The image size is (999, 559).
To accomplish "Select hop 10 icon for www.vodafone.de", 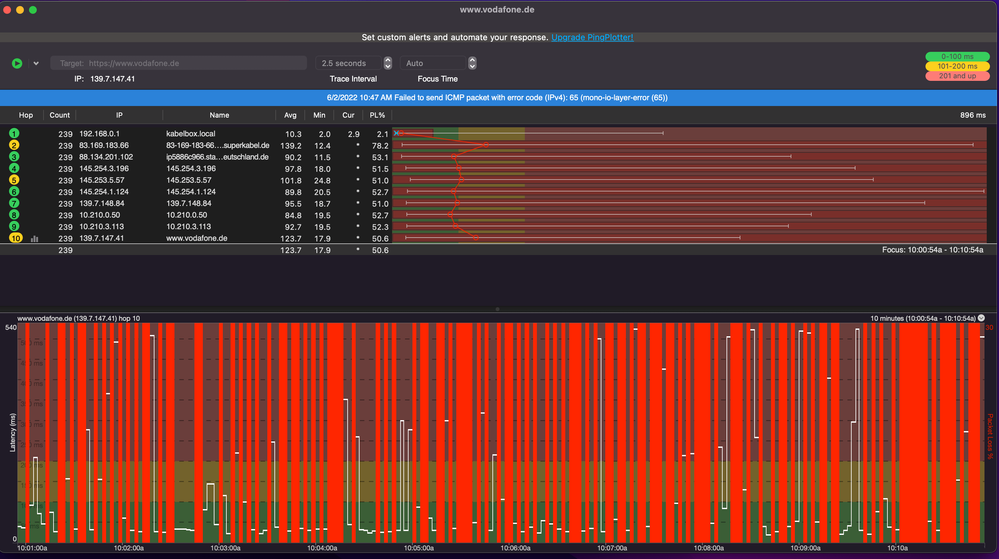I will click(15, 238).
